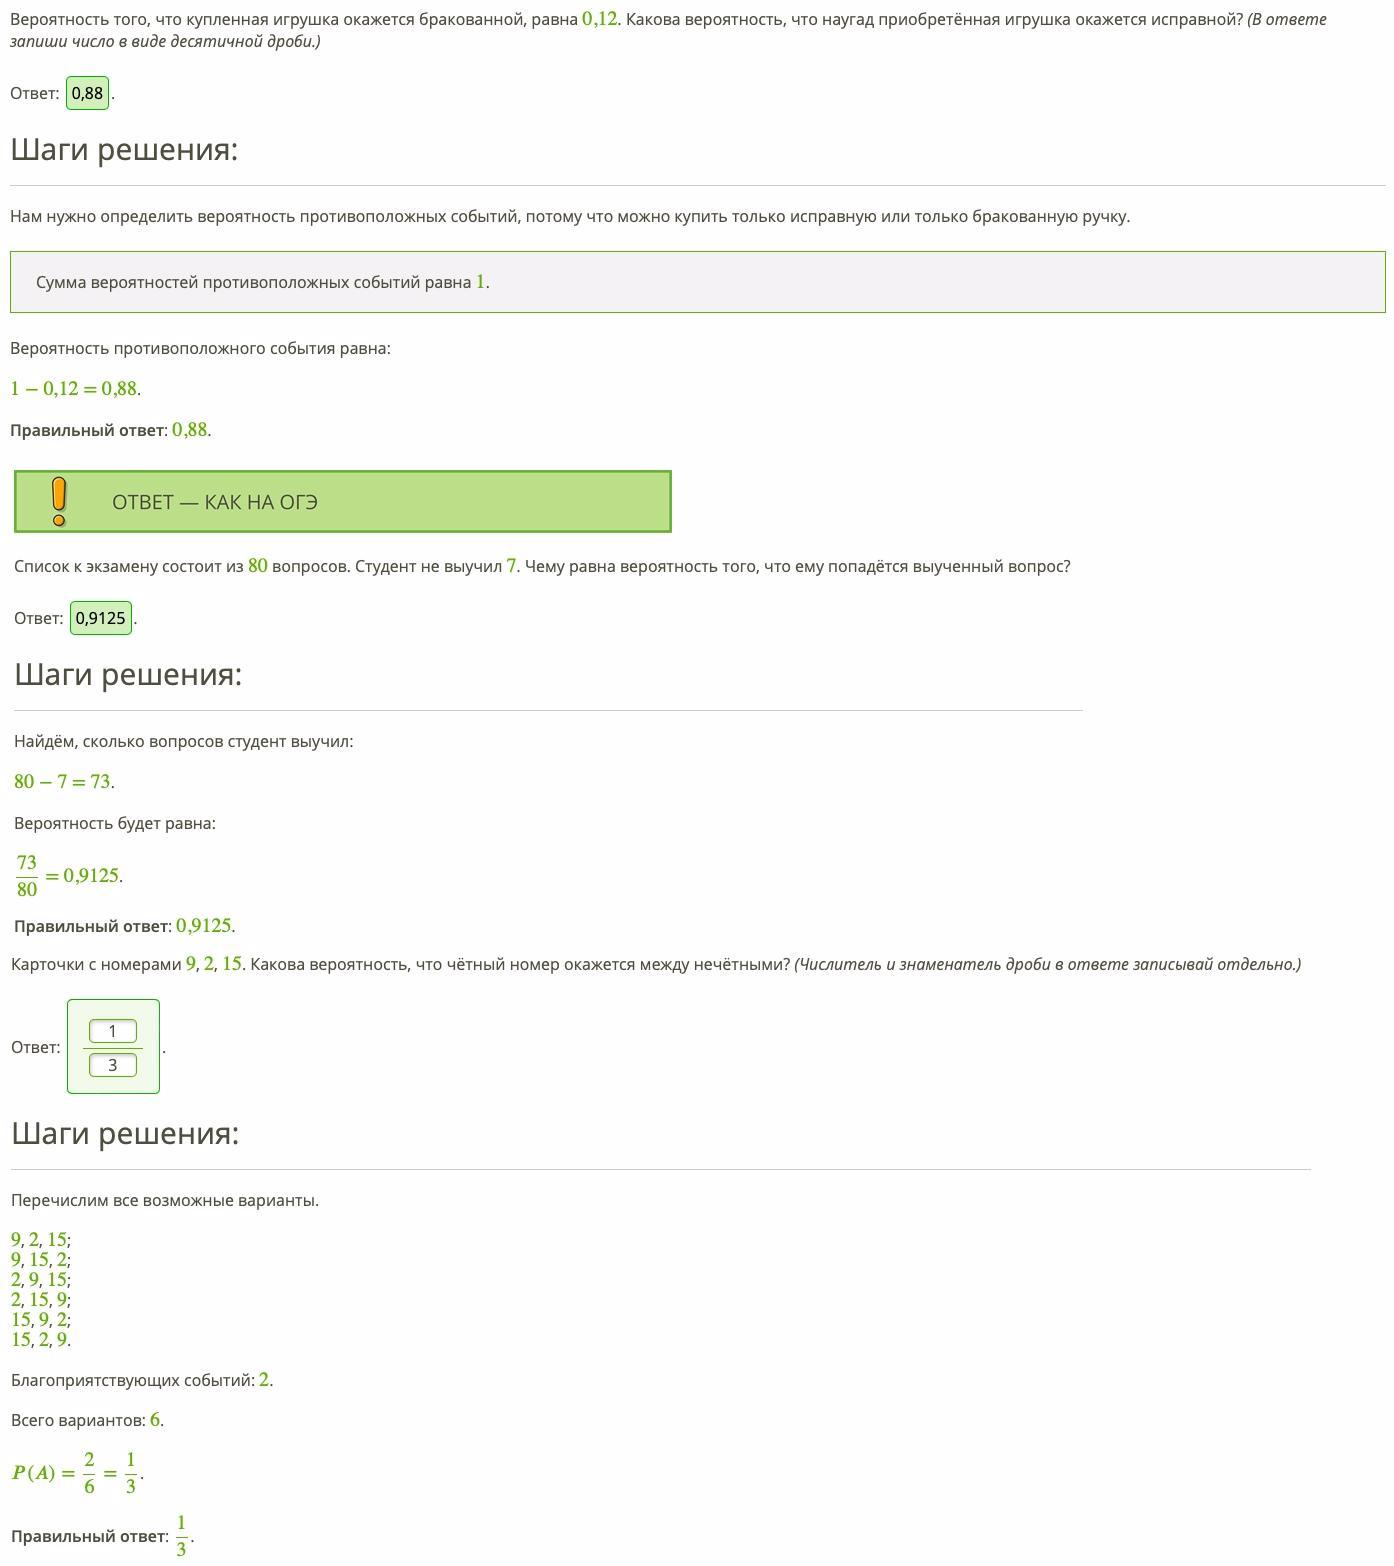The width and height of the screenshot is (1394, 1566).
Task: Click the denominator field containing 3
Action: 113,1065
